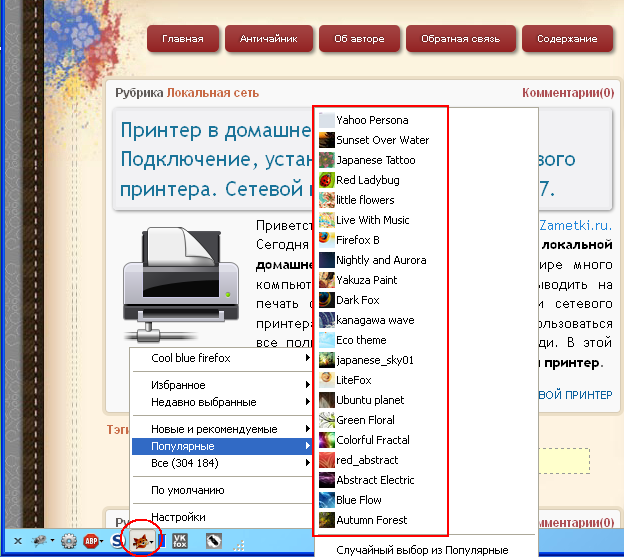Image resolution: width=624 pixels, height=557 pixels.
Task: Open the Содержание button
Action: [567, 39]
